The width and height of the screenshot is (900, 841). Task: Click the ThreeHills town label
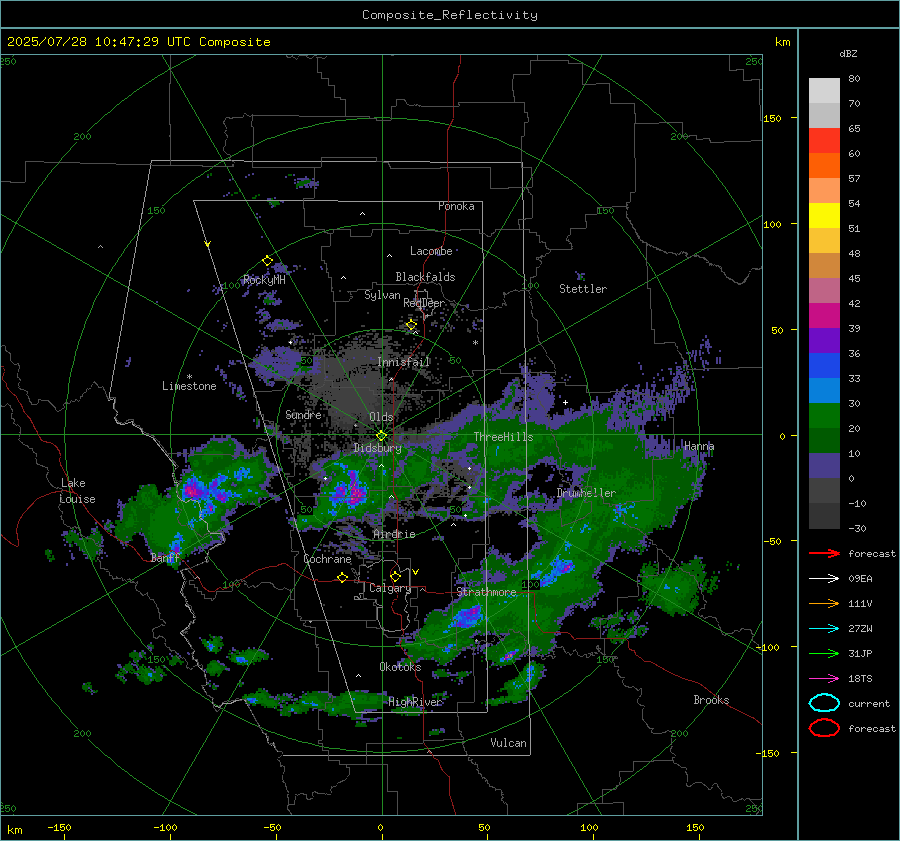(503, 437)
